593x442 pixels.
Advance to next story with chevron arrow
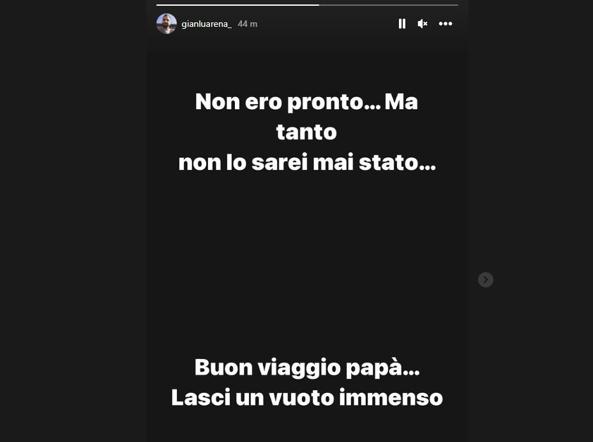coord(486,280)
